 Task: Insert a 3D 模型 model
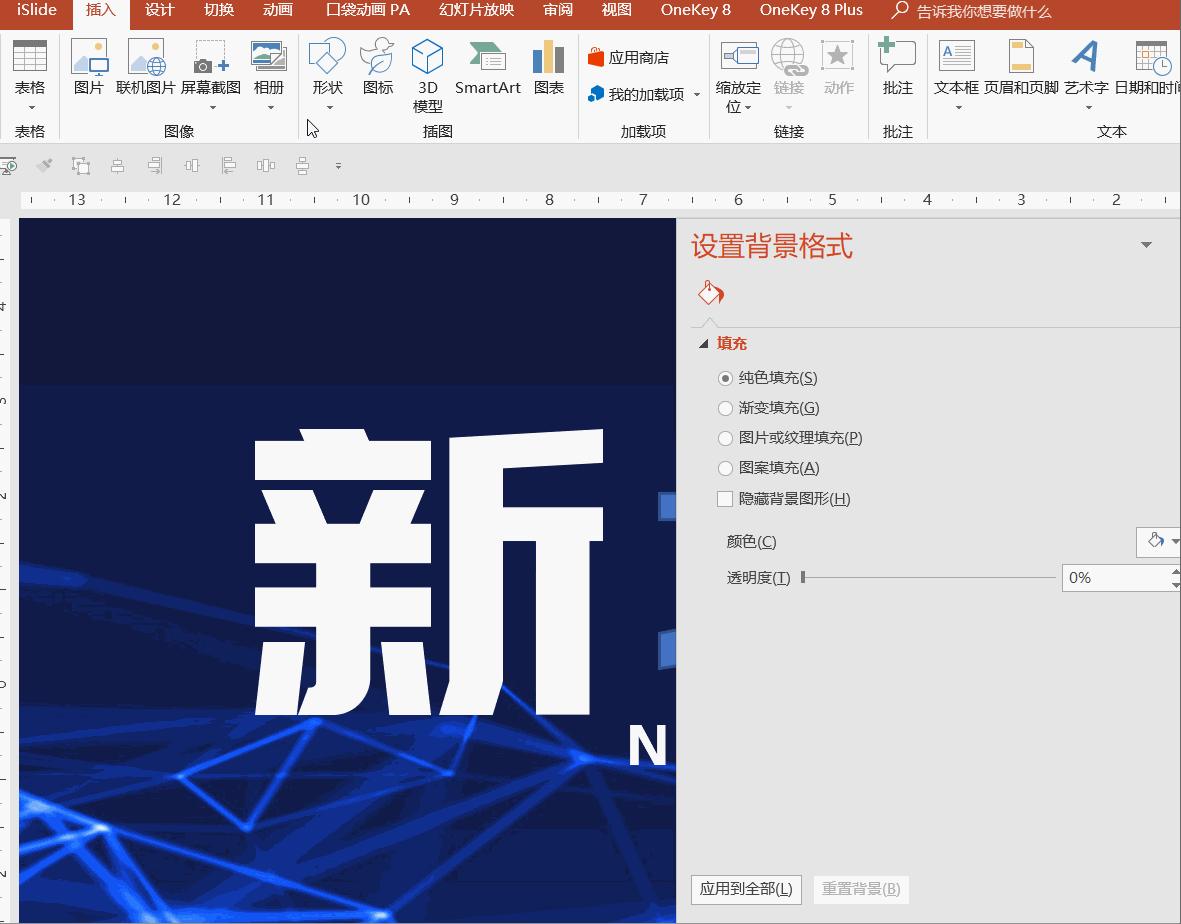tap(427, 68)
